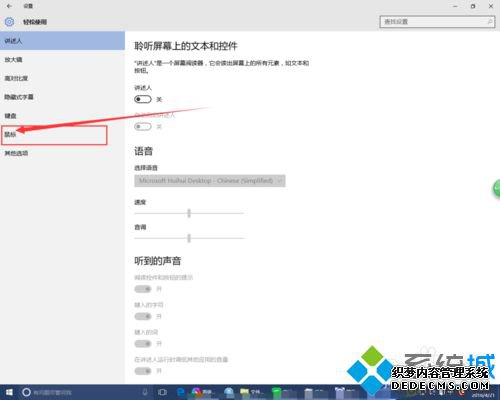Screen dimensions: 500x400
Task: Toggle the auto-start Narrator switch
Action: click(143, 127)
